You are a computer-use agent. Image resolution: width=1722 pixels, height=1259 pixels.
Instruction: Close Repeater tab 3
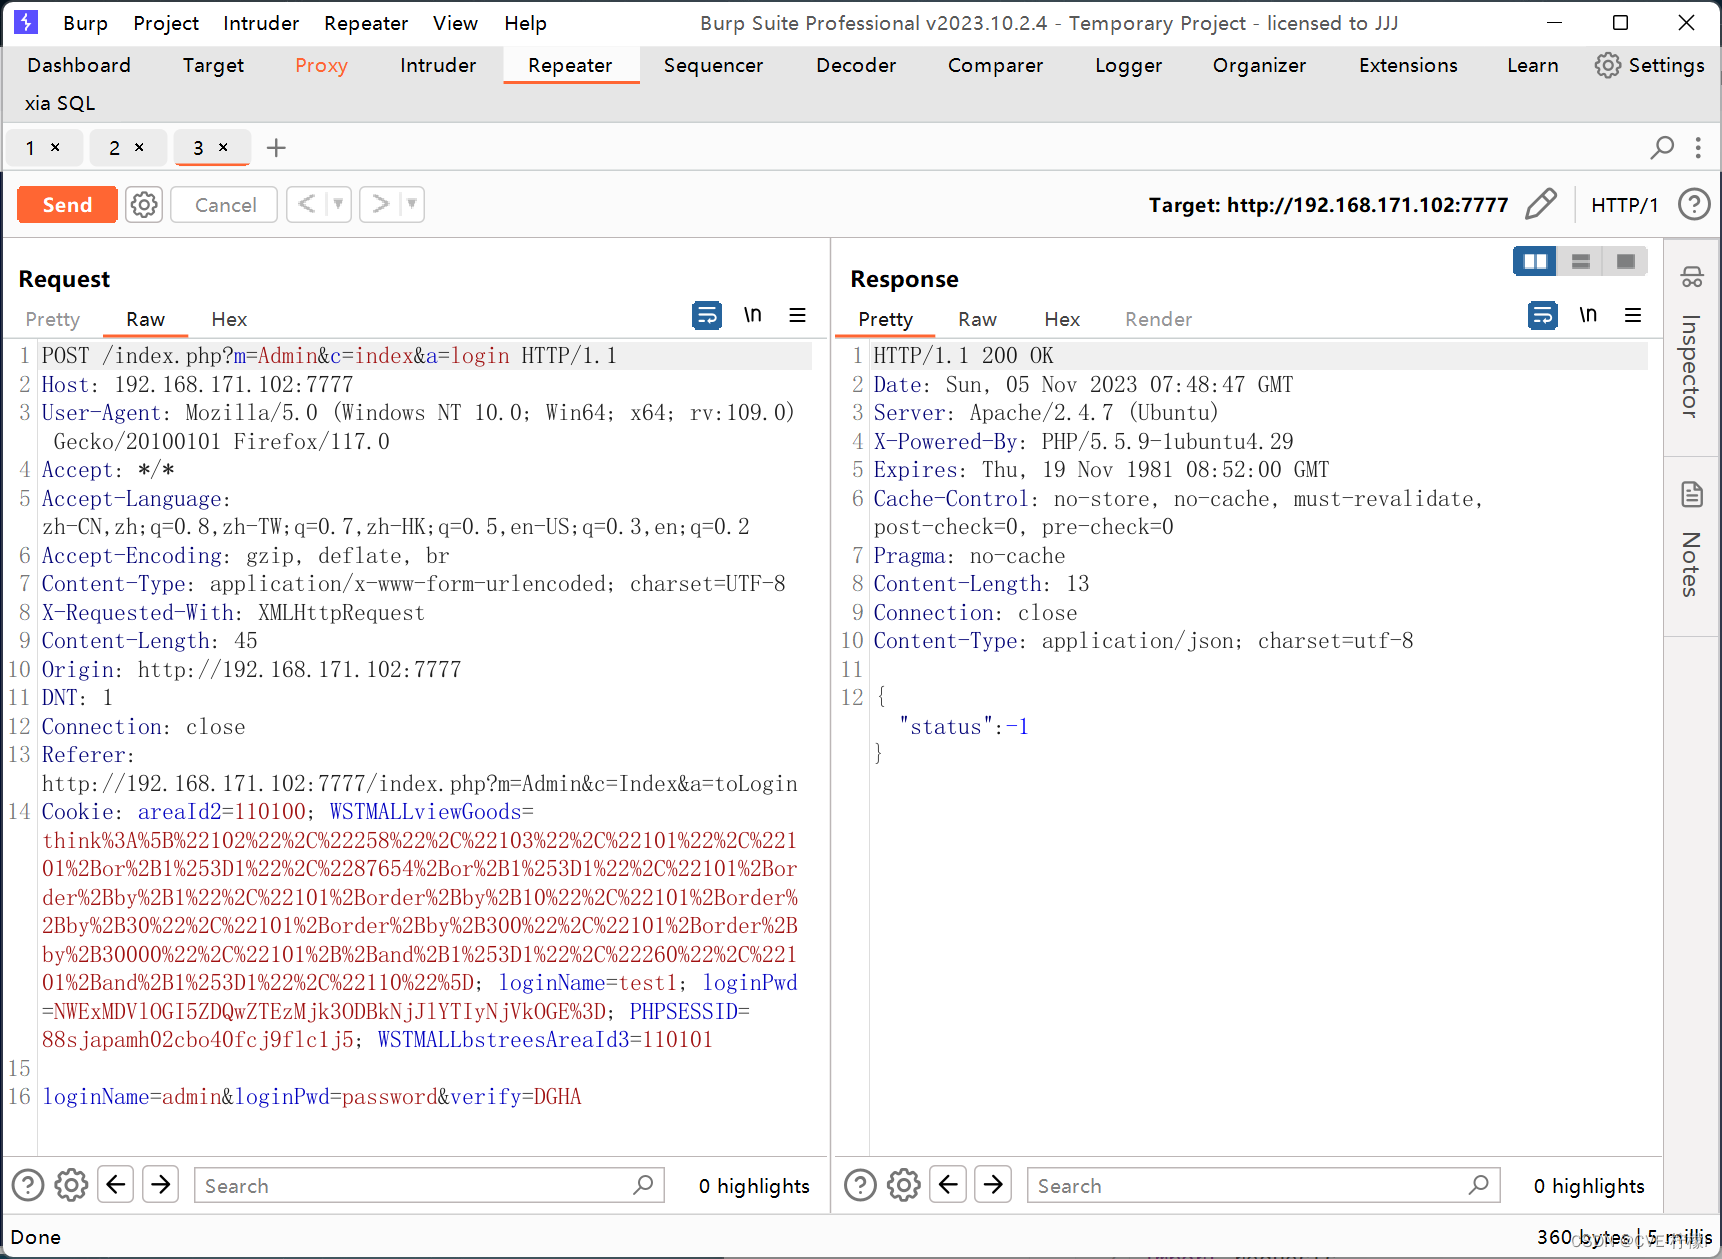coord(223,147)
